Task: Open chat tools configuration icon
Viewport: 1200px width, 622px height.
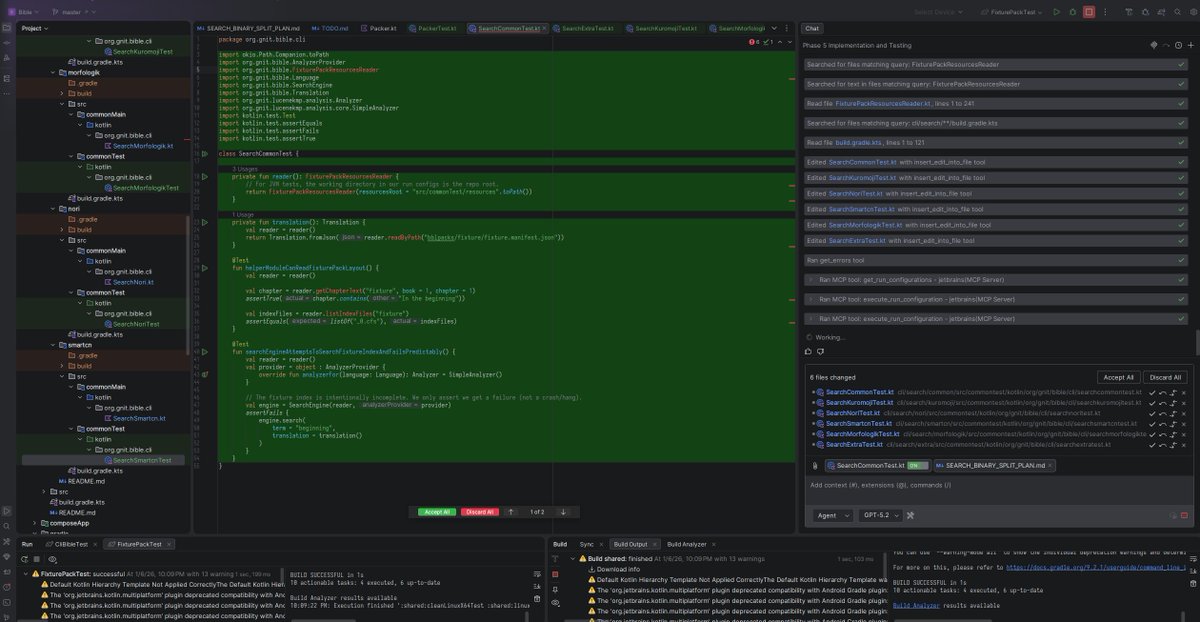Action: [x=910, y=515]
